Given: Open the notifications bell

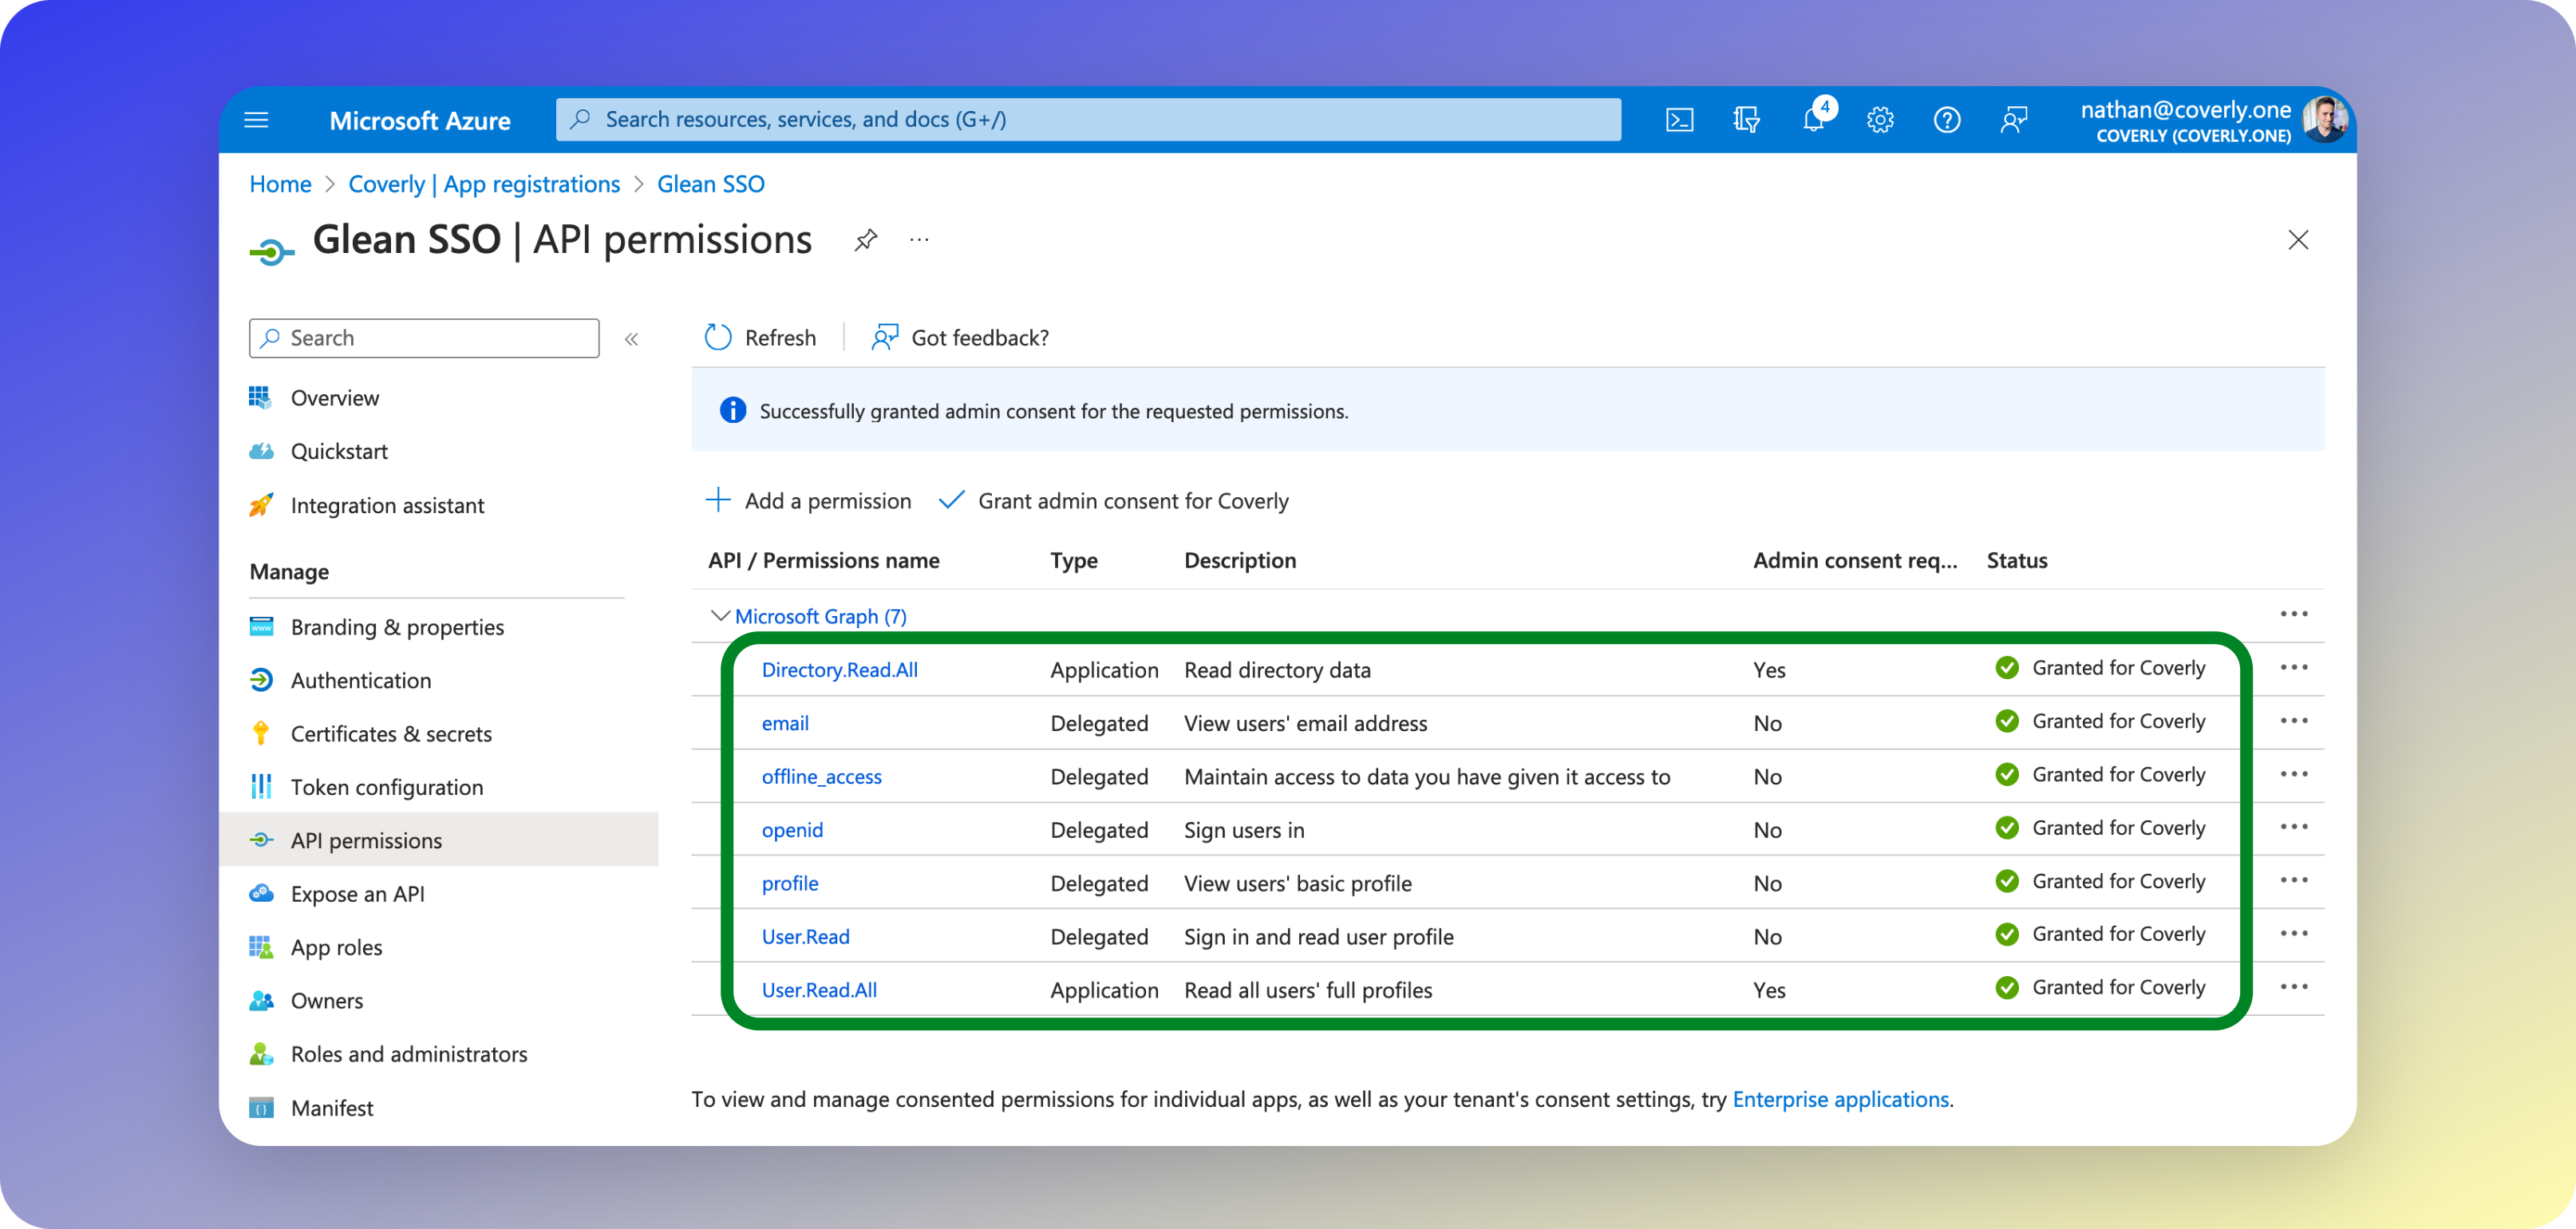Looking at the screenshot, I should tap(1814, 119).
